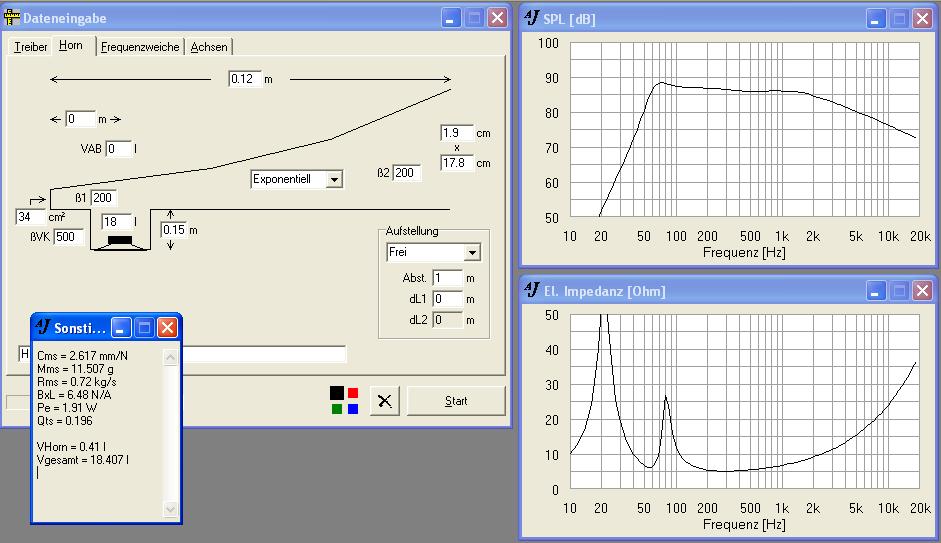Image resolution: width=941 pixels, height=543 pixels.
Task: Click the SPL frequency response graph
Action: coord(744,129)
